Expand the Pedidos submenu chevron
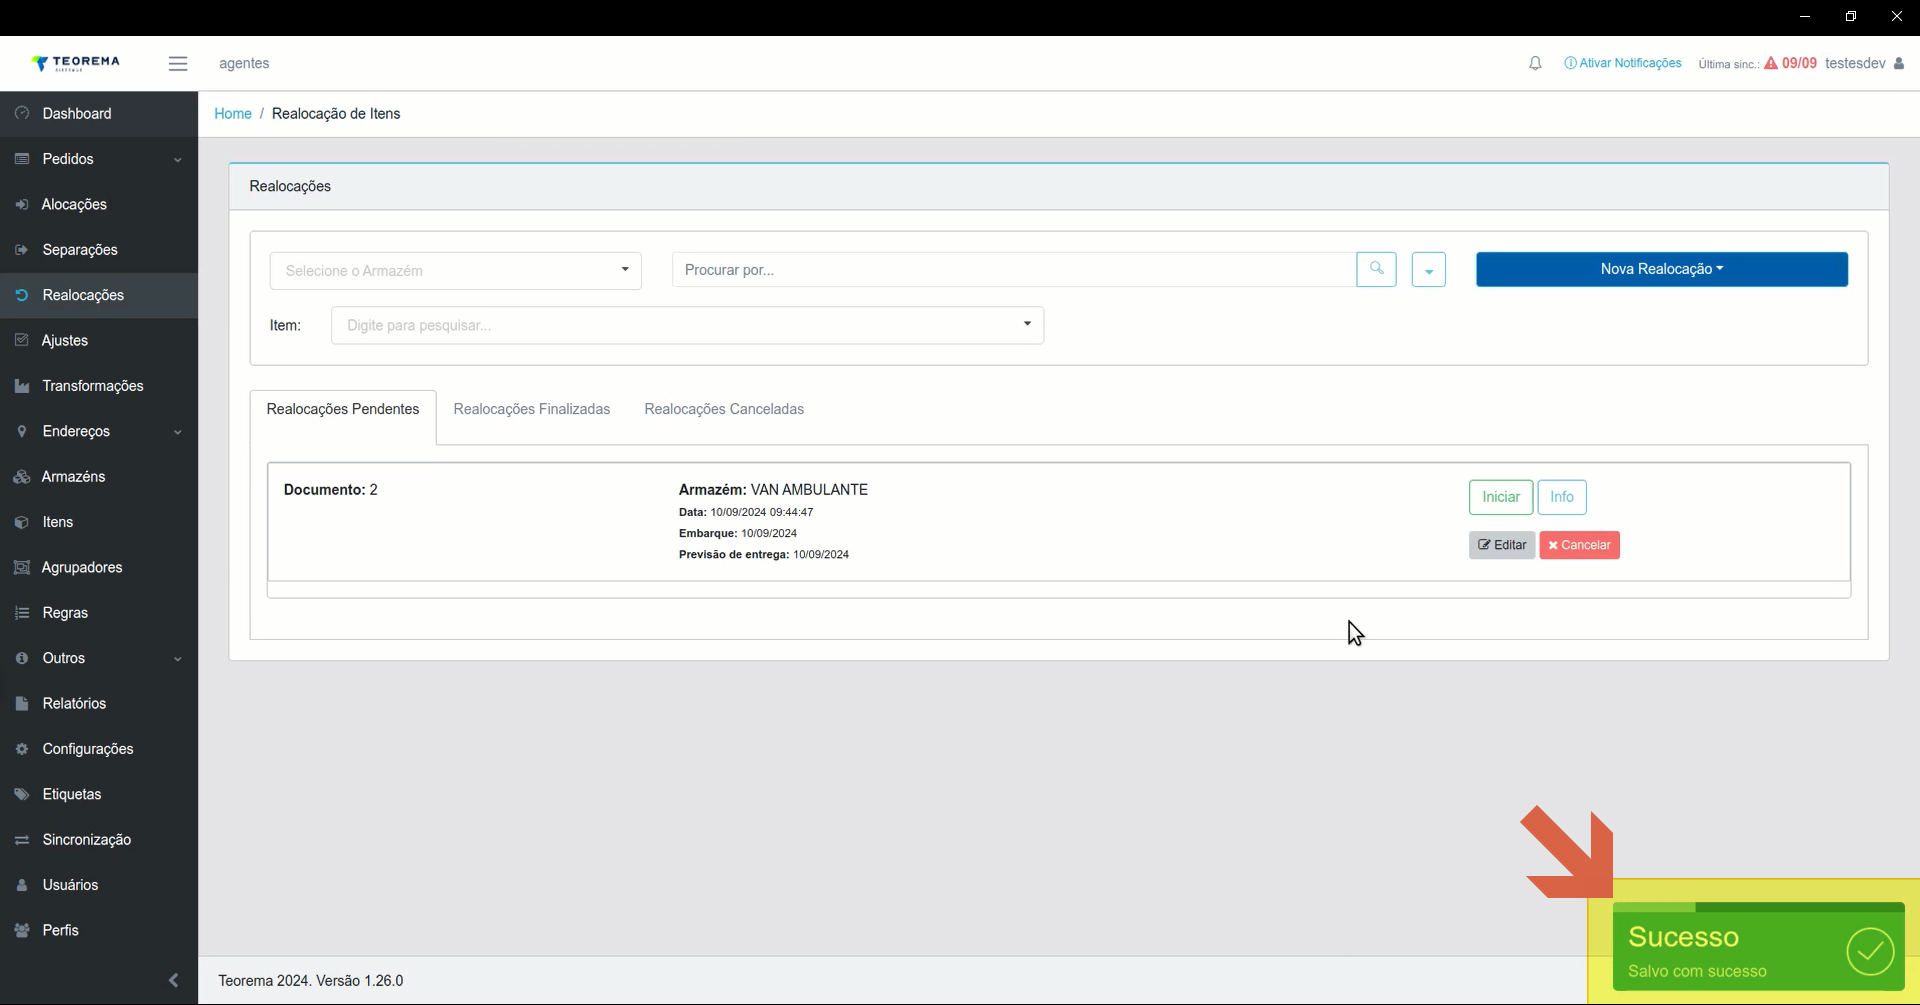 click(x=178, y=160)
